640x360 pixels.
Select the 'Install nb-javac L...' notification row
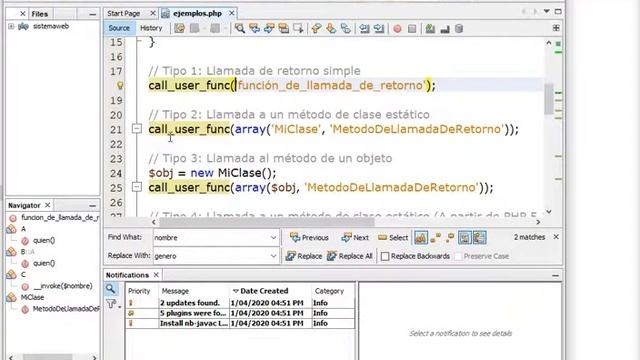point(240,323)
